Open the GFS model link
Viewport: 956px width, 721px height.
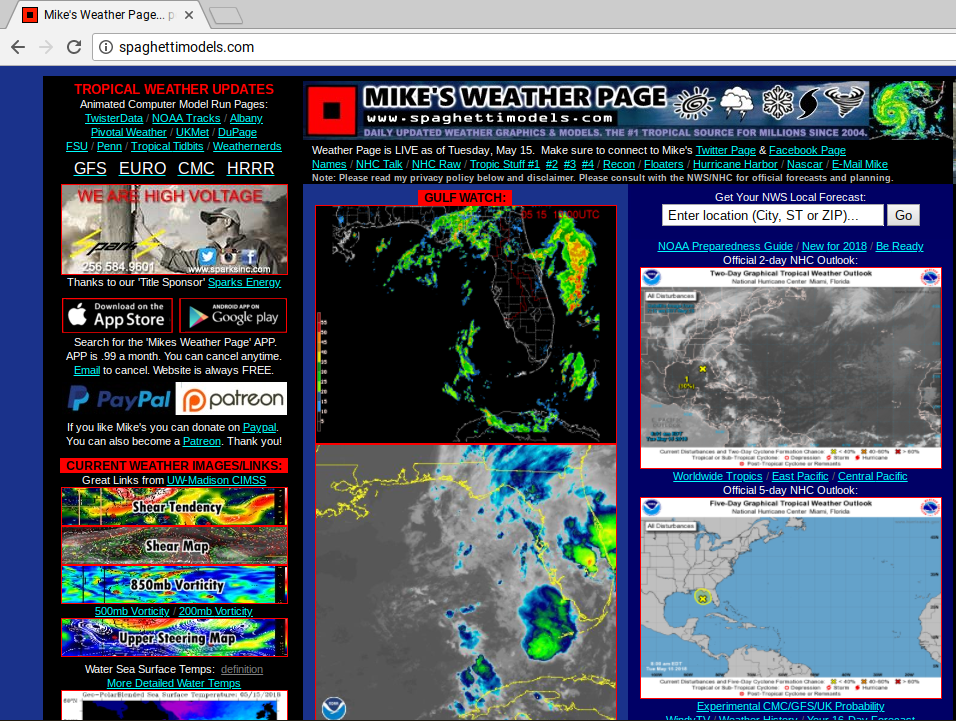(x=90, y=168)
